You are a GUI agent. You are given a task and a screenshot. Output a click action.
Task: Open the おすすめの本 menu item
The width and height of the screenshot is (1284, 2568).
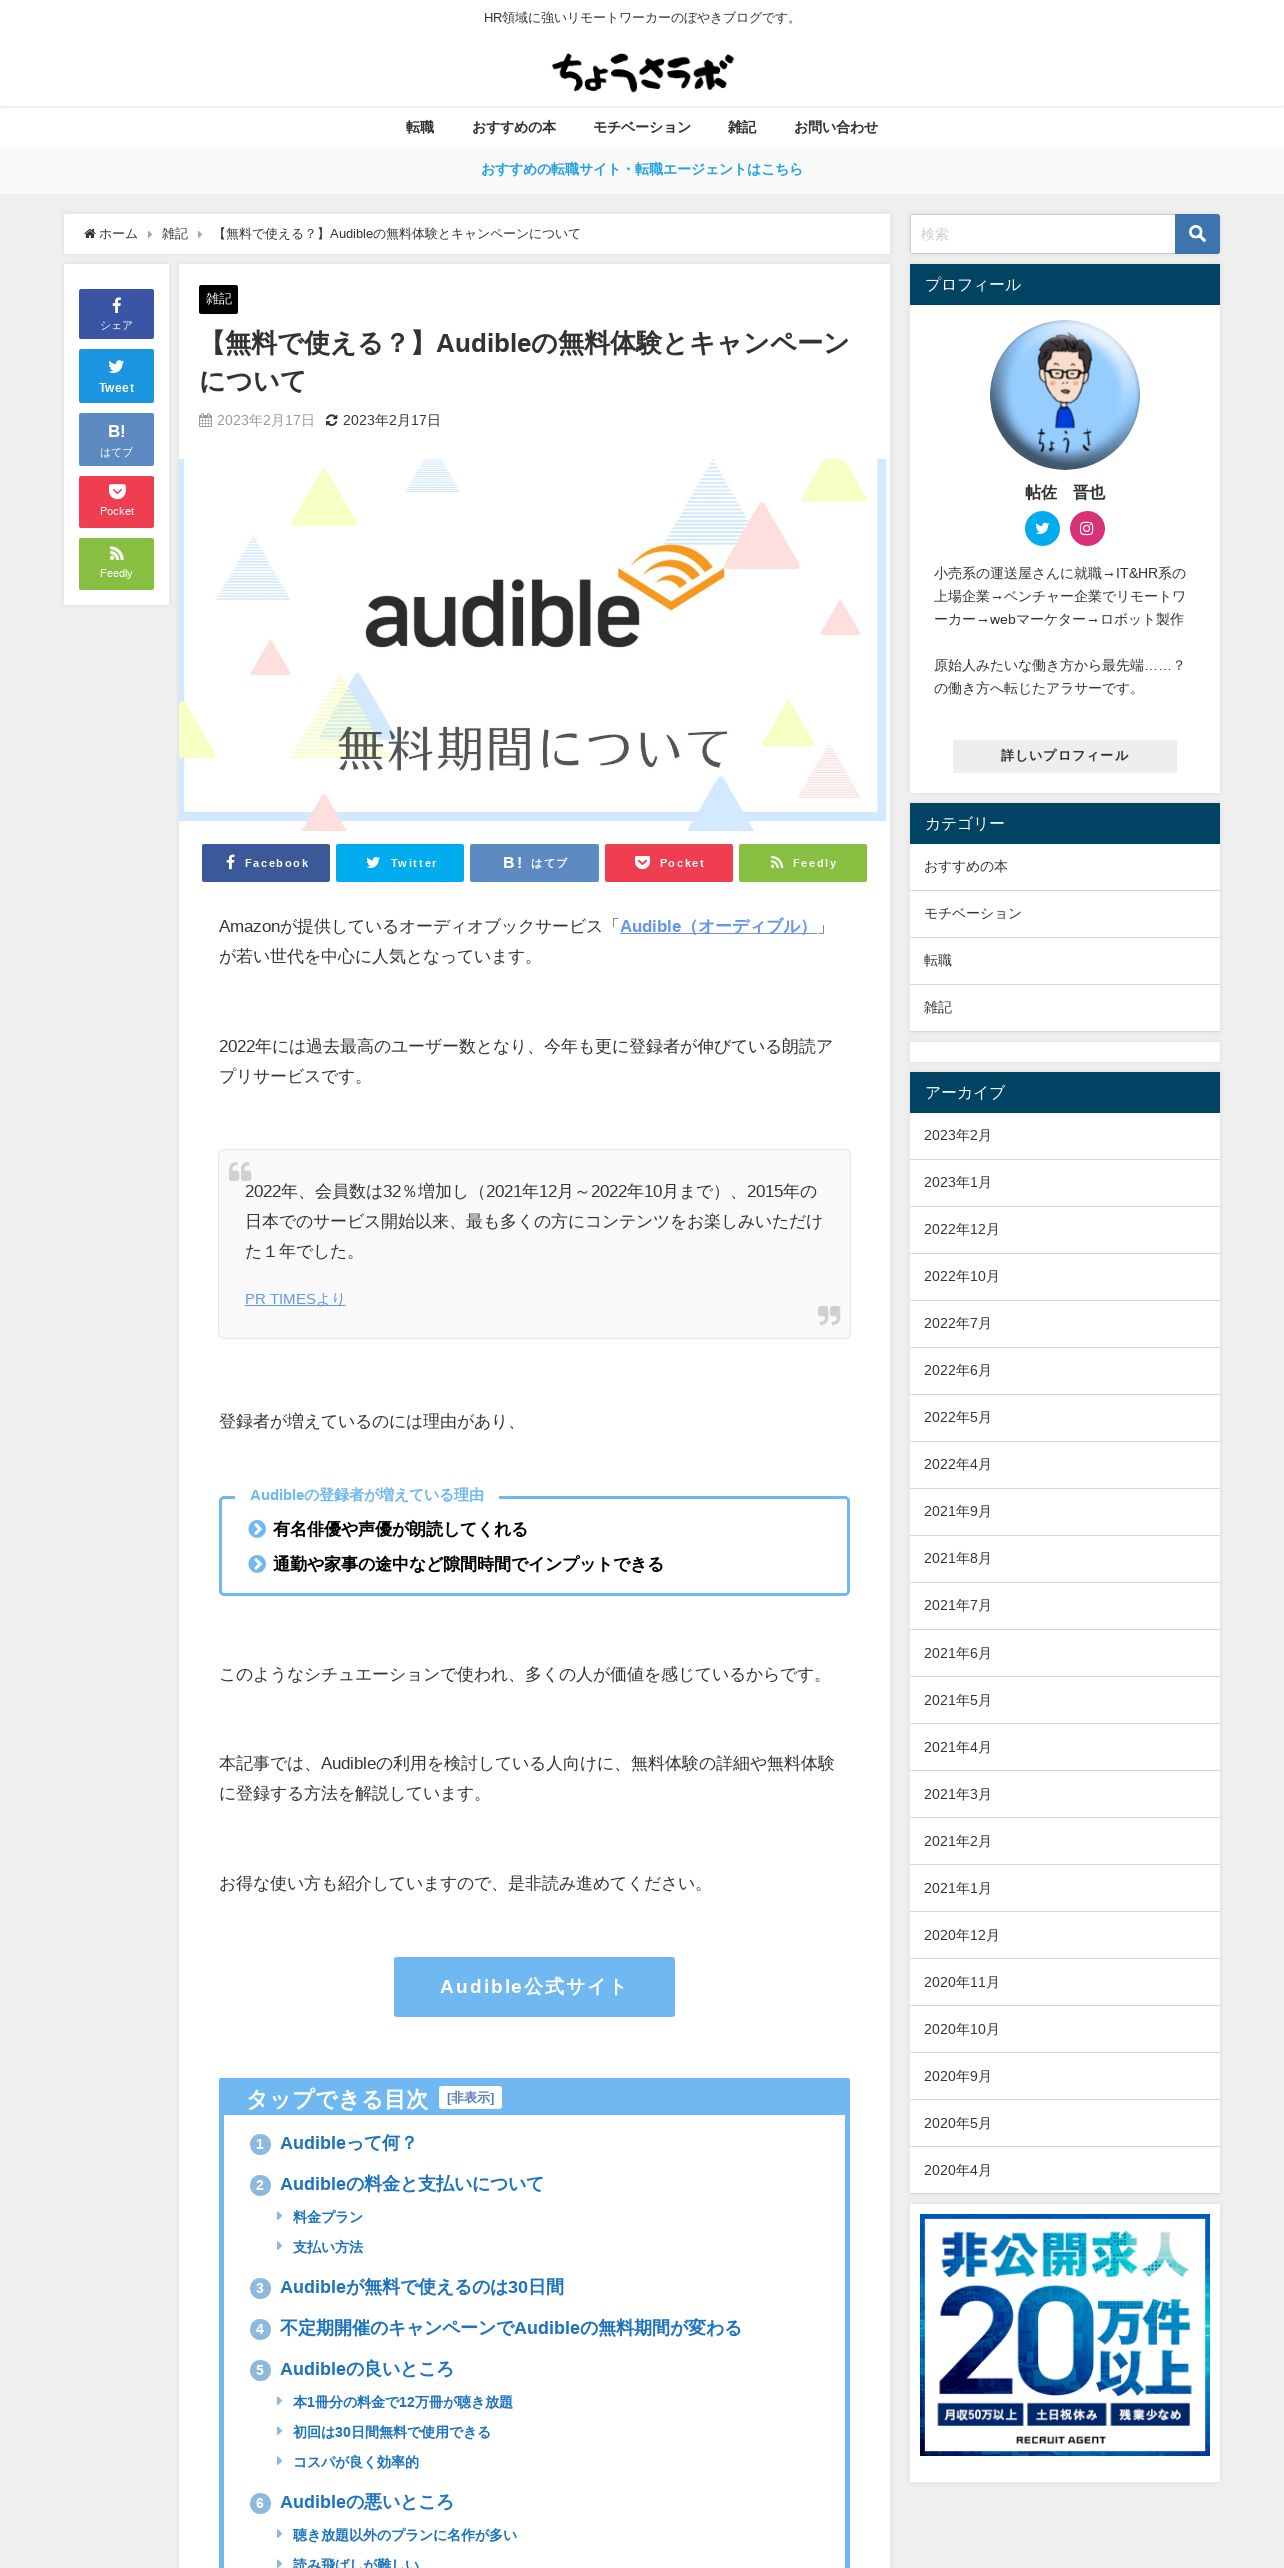coord(514,127)
